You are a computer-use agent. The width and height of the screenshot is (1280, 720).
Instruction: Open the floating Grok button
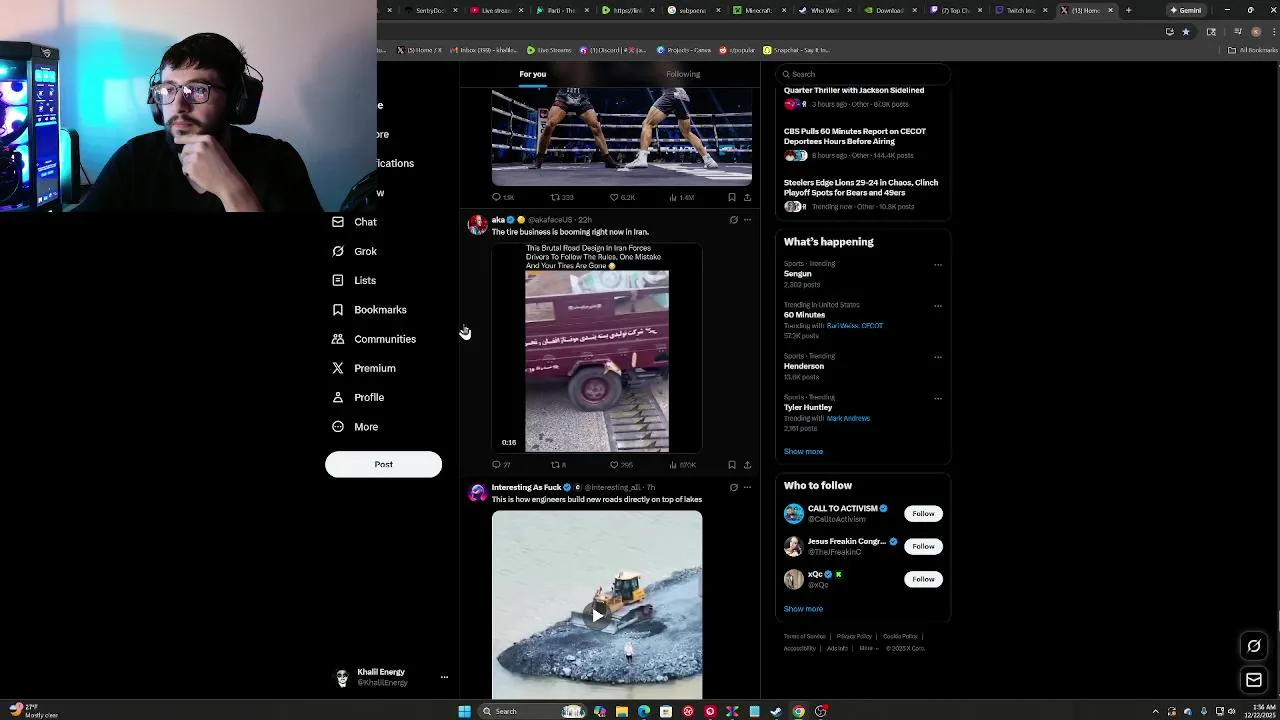coord(1254,647)
